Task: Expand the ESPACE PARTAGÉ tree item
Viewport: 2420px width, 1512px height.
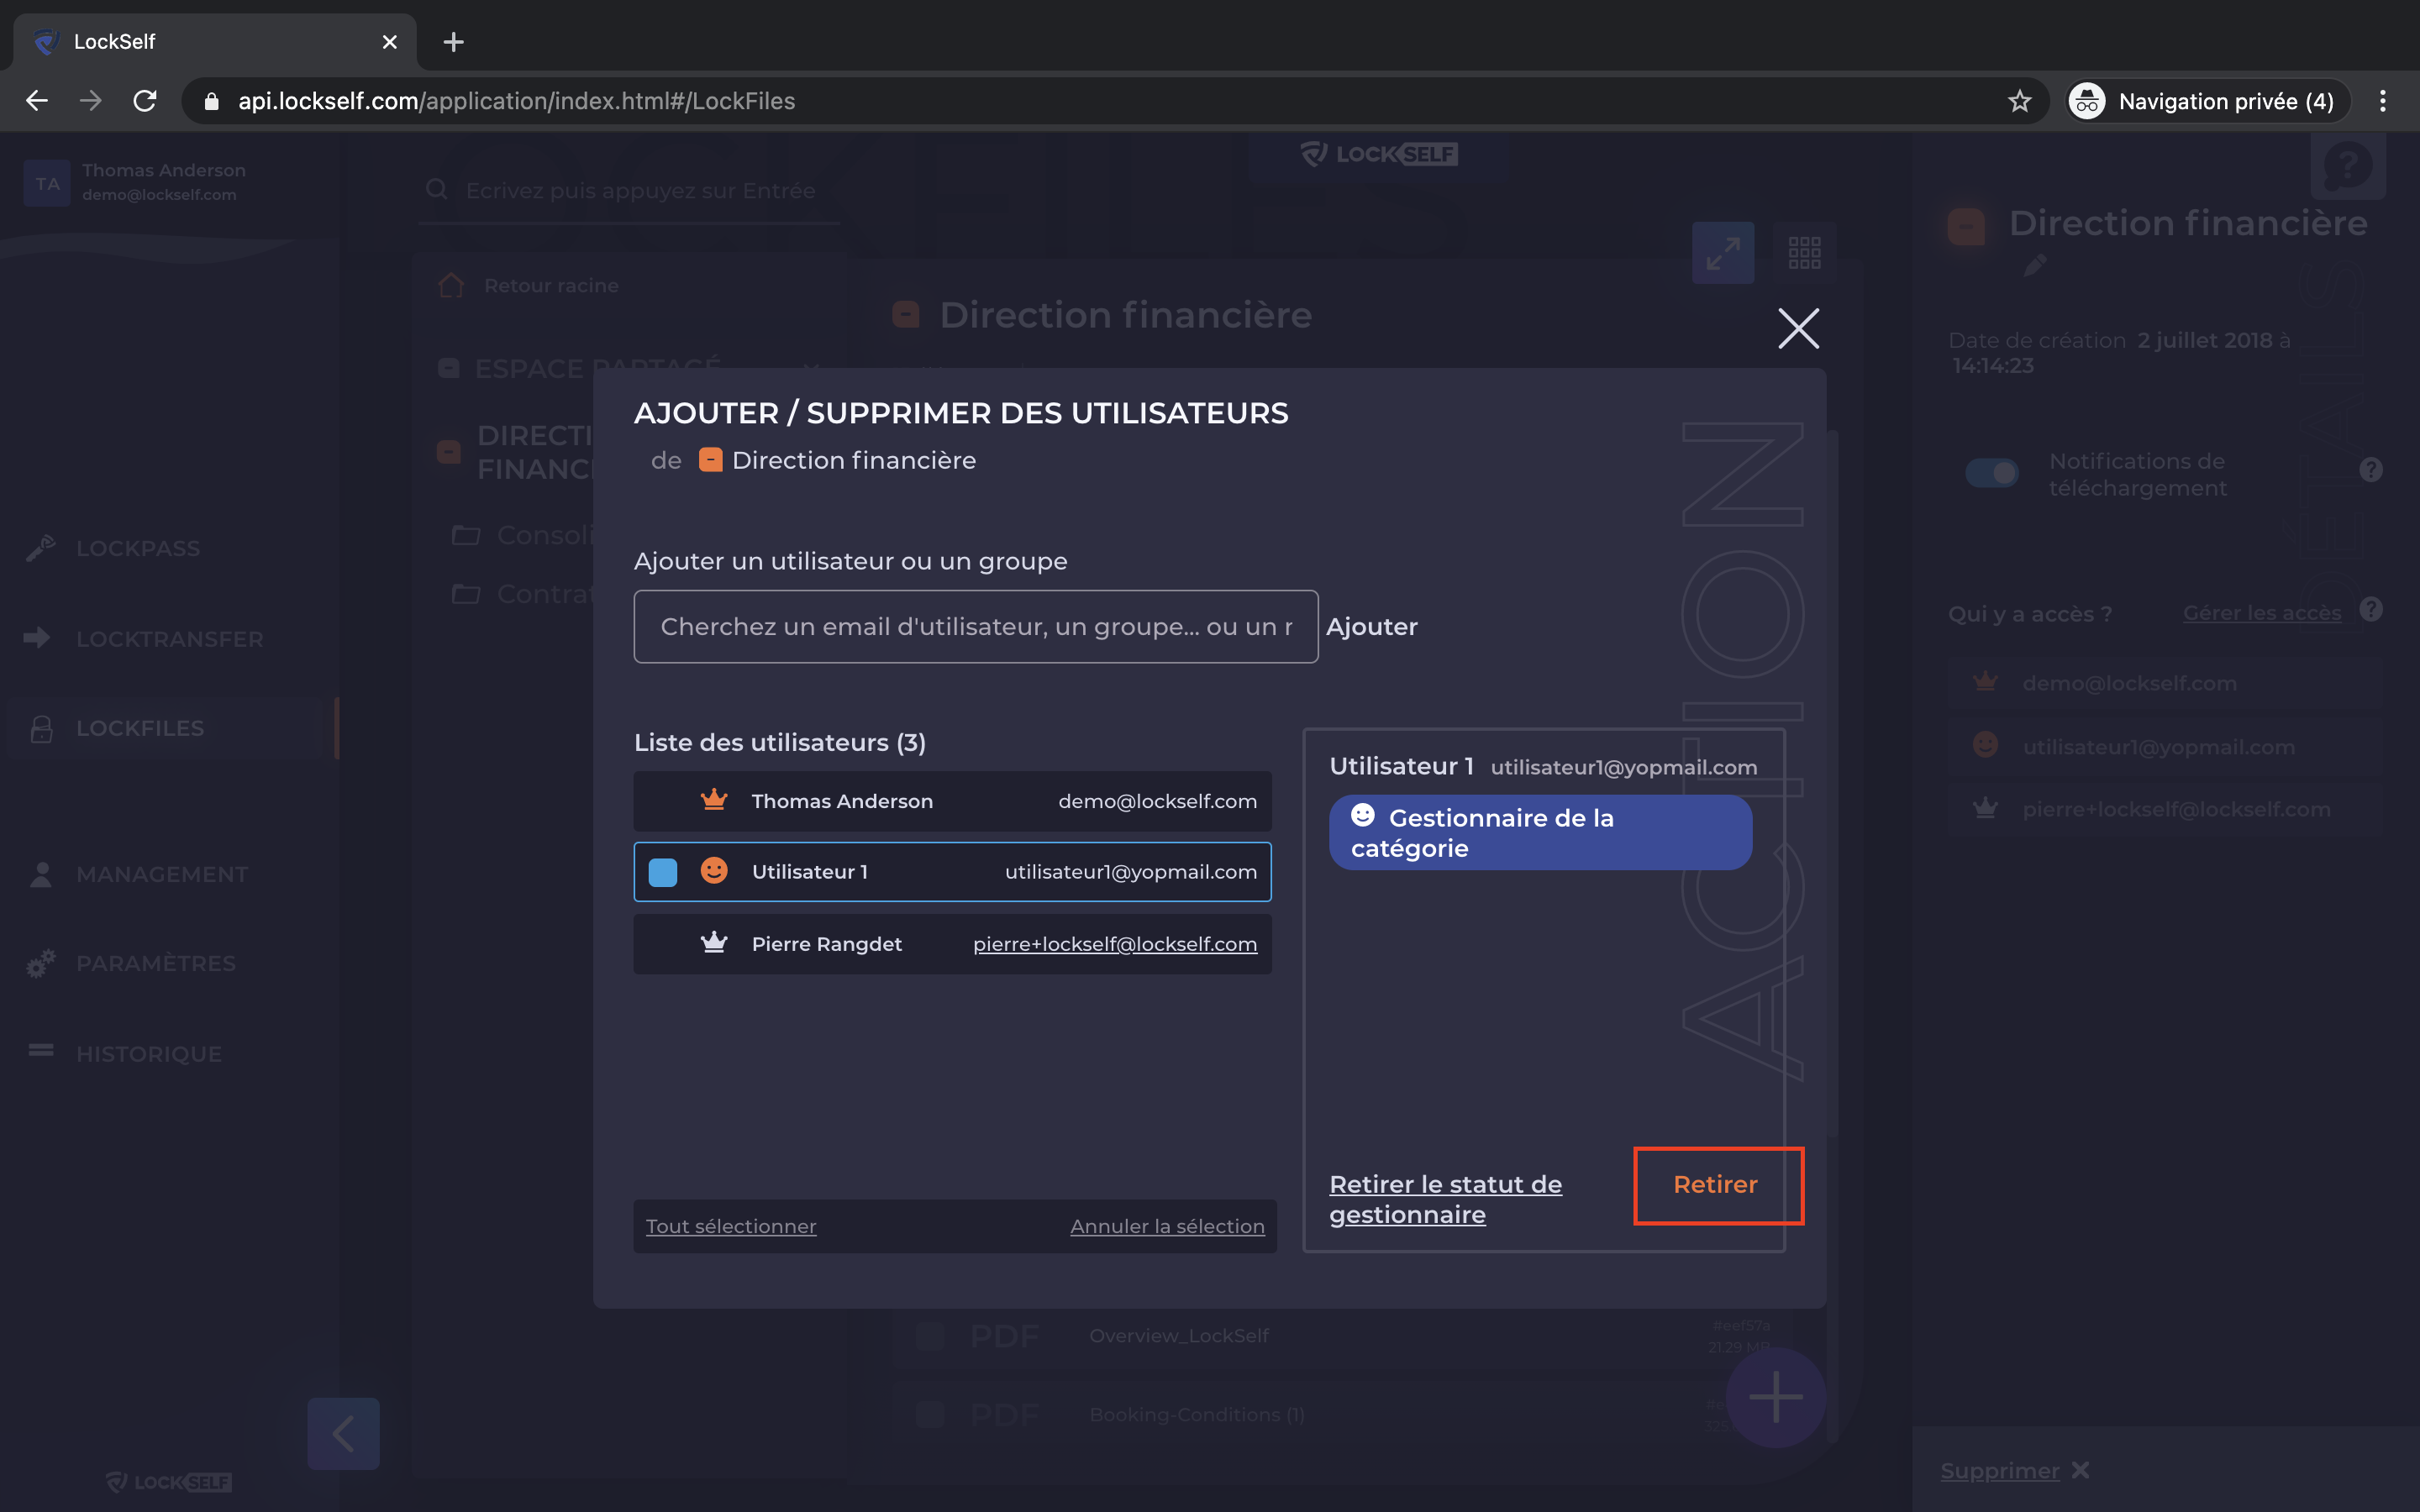Action: point(629,368)
